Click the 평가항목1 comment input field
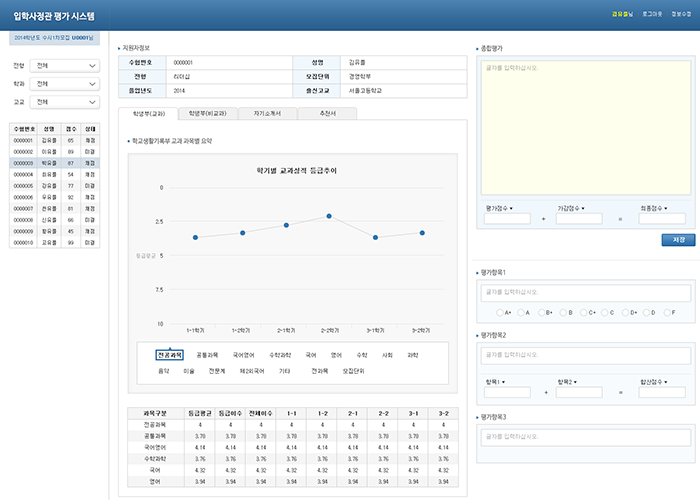 586,292
